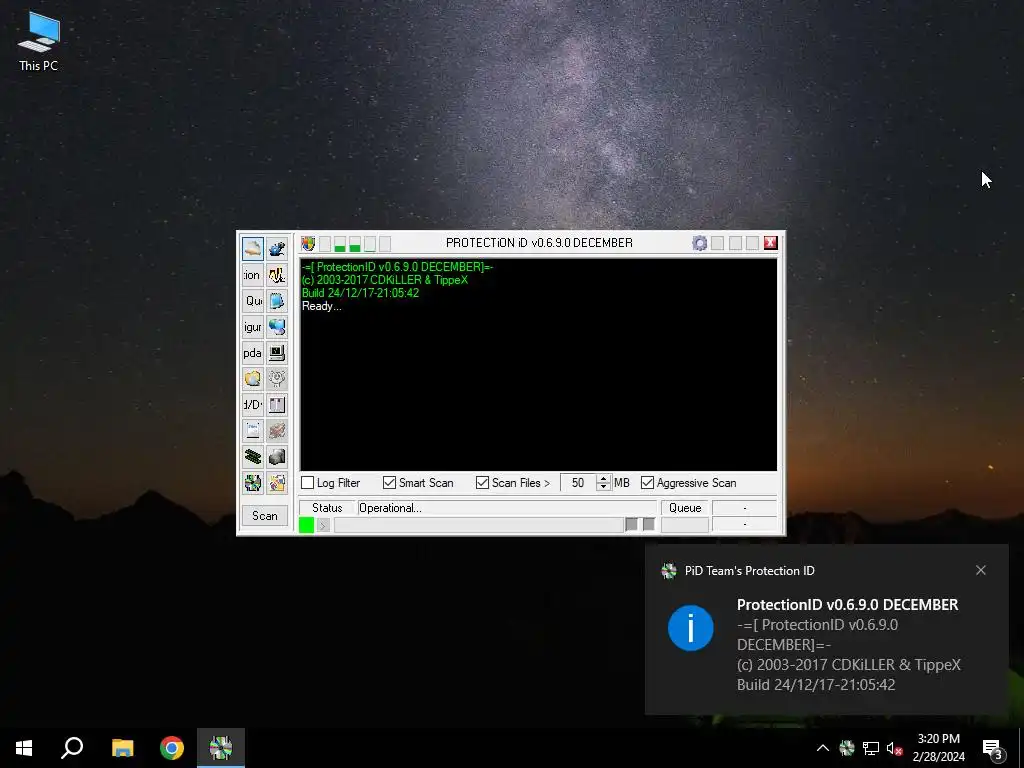
Task: Click the first grey square after progress bar
Action: click(632, 524)
